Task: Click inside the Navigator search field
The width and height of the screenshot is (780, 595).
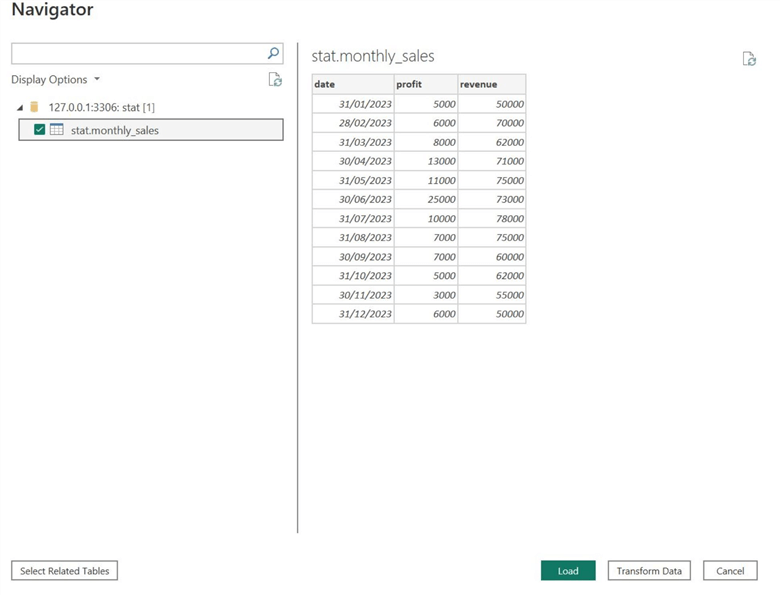Action: [x=138, y=54]
